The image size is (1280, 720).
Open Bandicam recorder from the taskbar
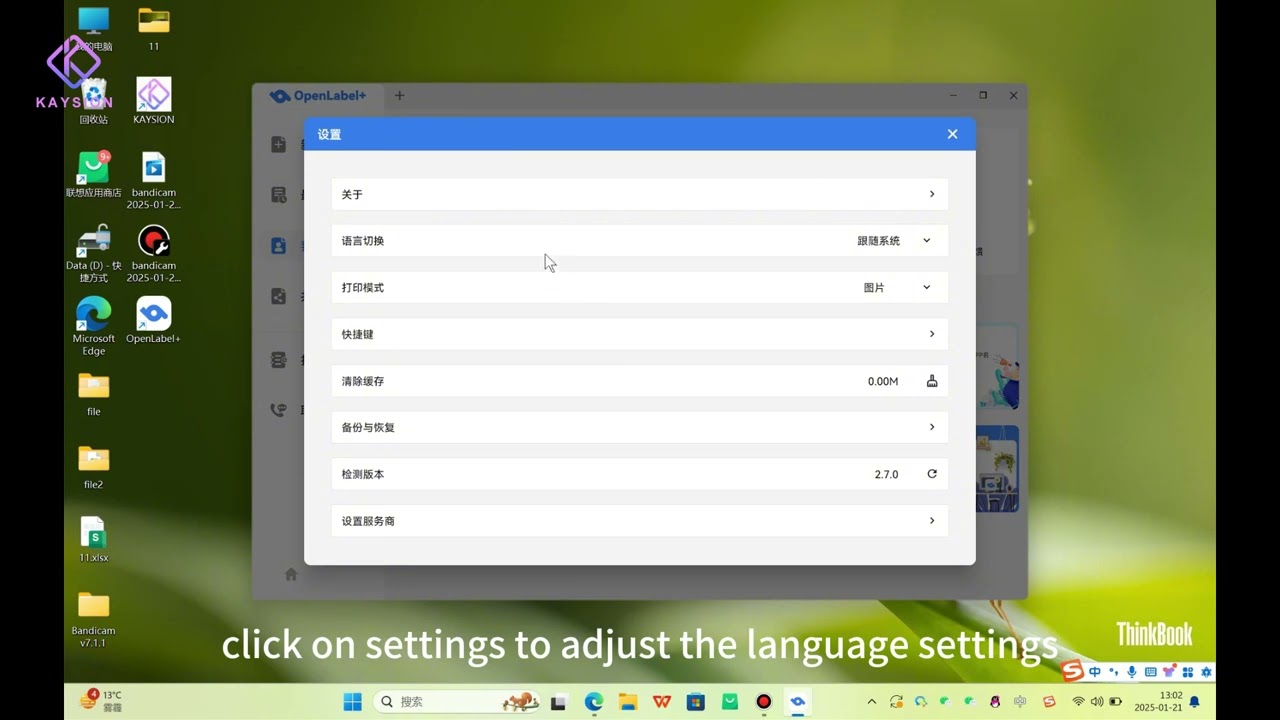764,702
